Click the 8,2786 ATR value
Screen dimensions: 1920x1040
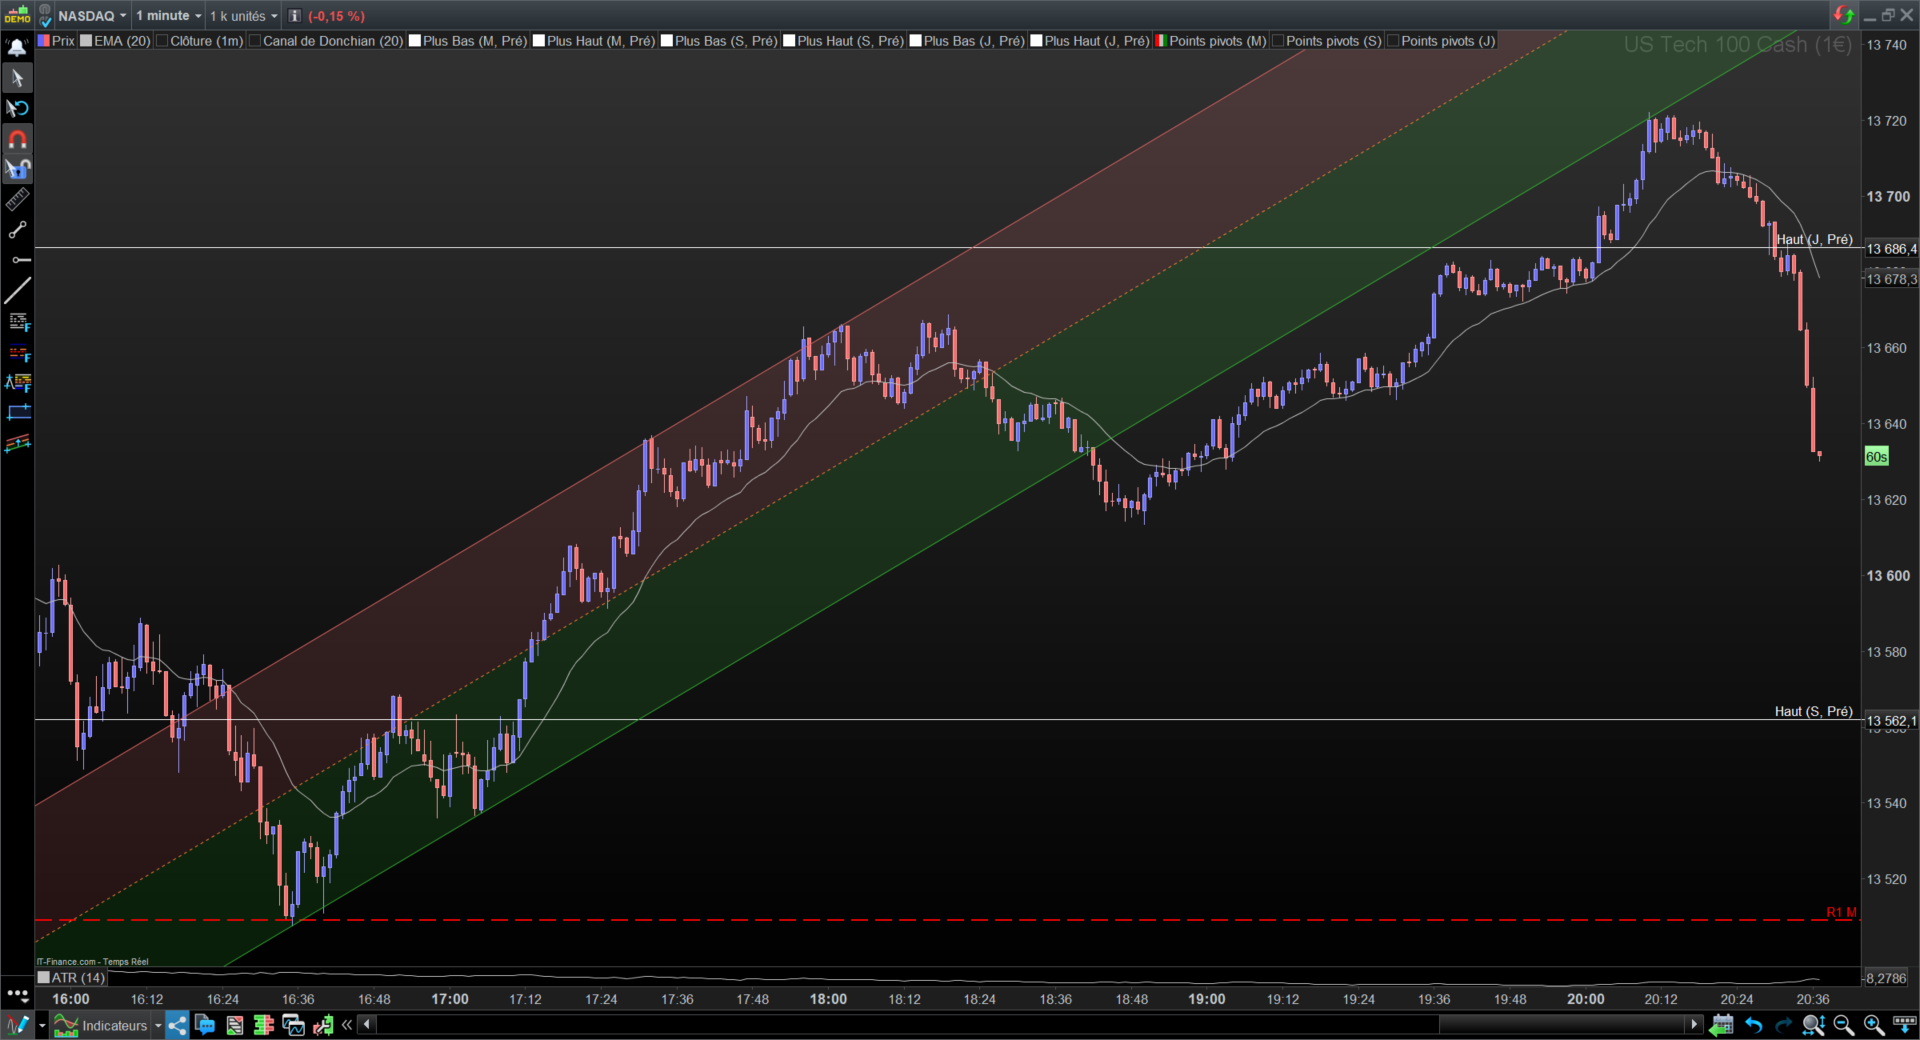[x=1886, y=978]
